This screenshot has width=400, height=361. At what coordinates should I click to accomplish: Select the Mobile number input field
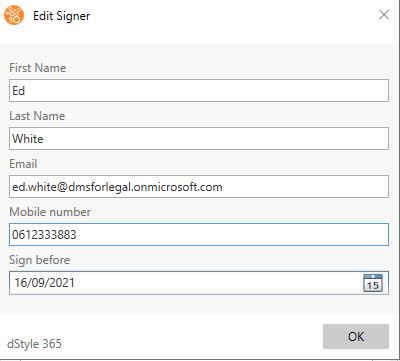click(199, 235)
